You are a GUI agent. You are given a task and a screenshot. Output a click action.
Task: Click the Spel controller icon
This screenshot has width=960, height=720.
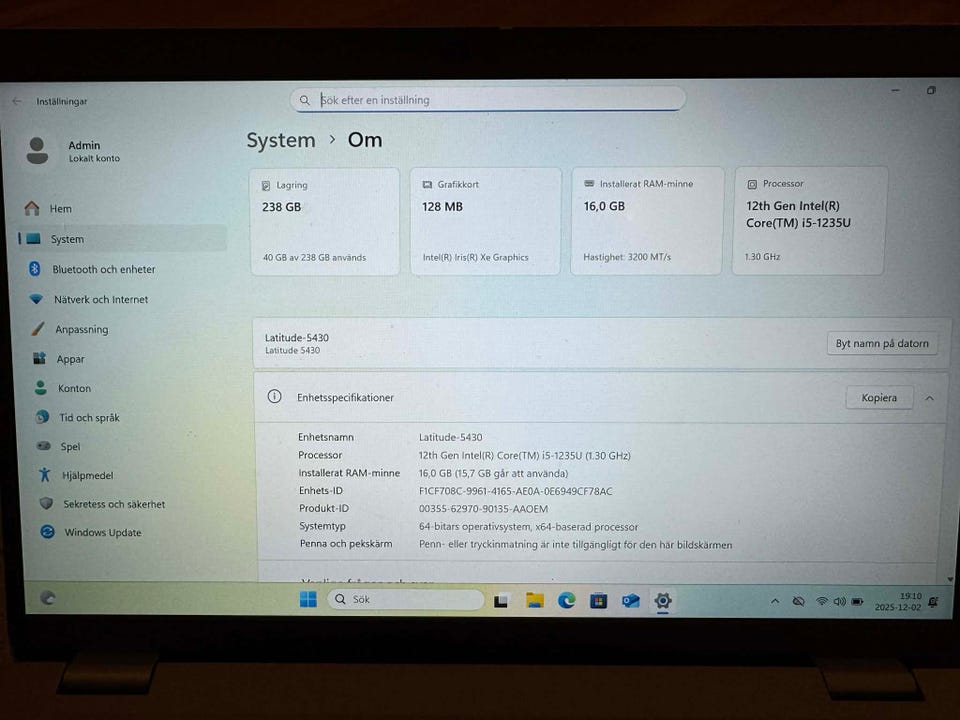[43, 446]
